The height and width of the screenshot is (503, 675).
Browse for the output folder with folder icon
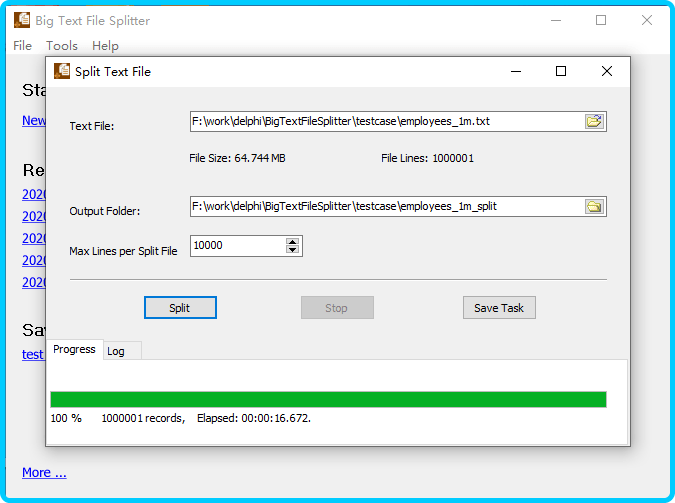click(x=595, y=207)
